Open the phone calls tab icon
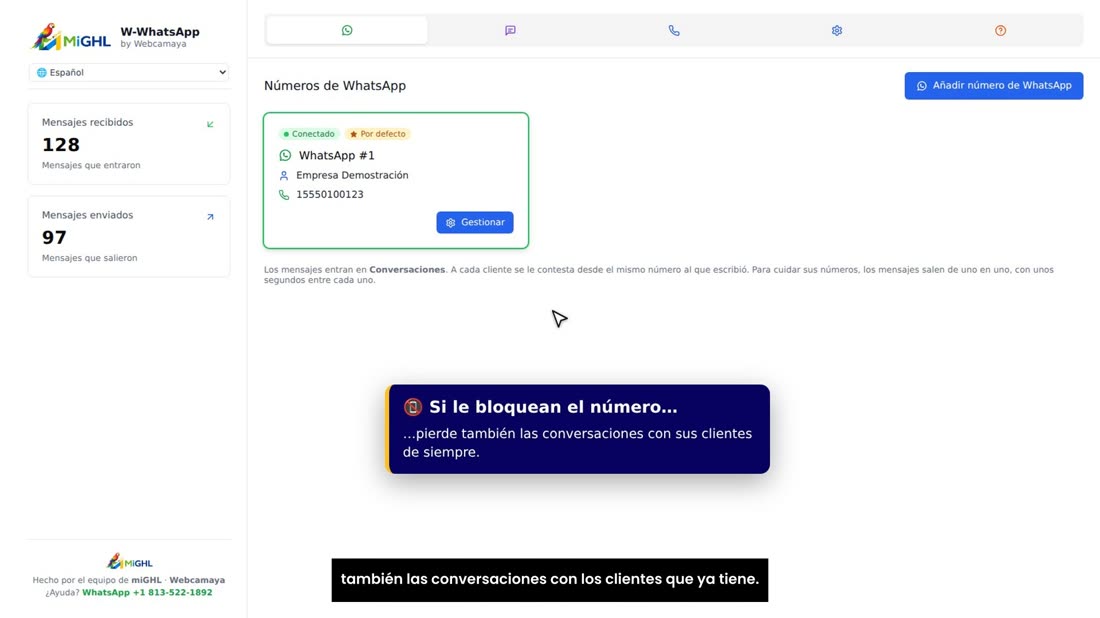 tap(673, 30)
